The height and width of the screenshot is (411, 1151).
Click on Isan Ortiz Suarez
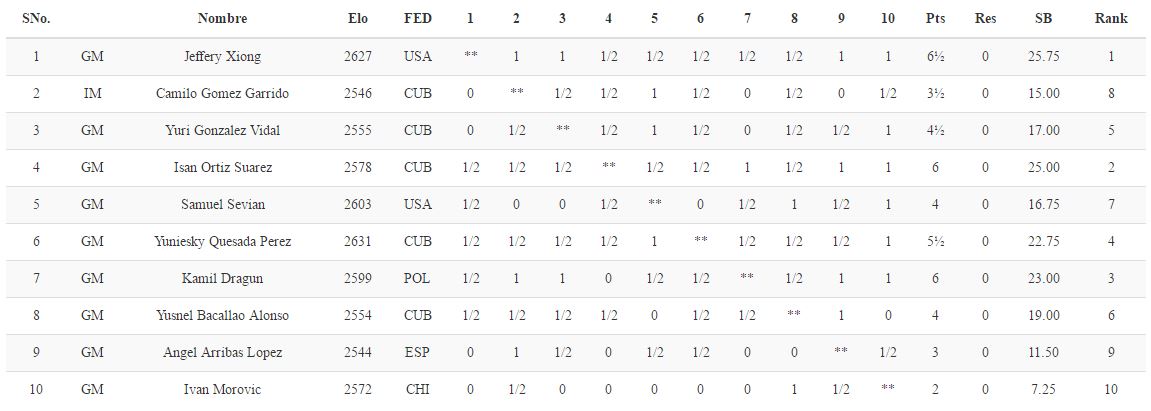[x=222, y=167]
